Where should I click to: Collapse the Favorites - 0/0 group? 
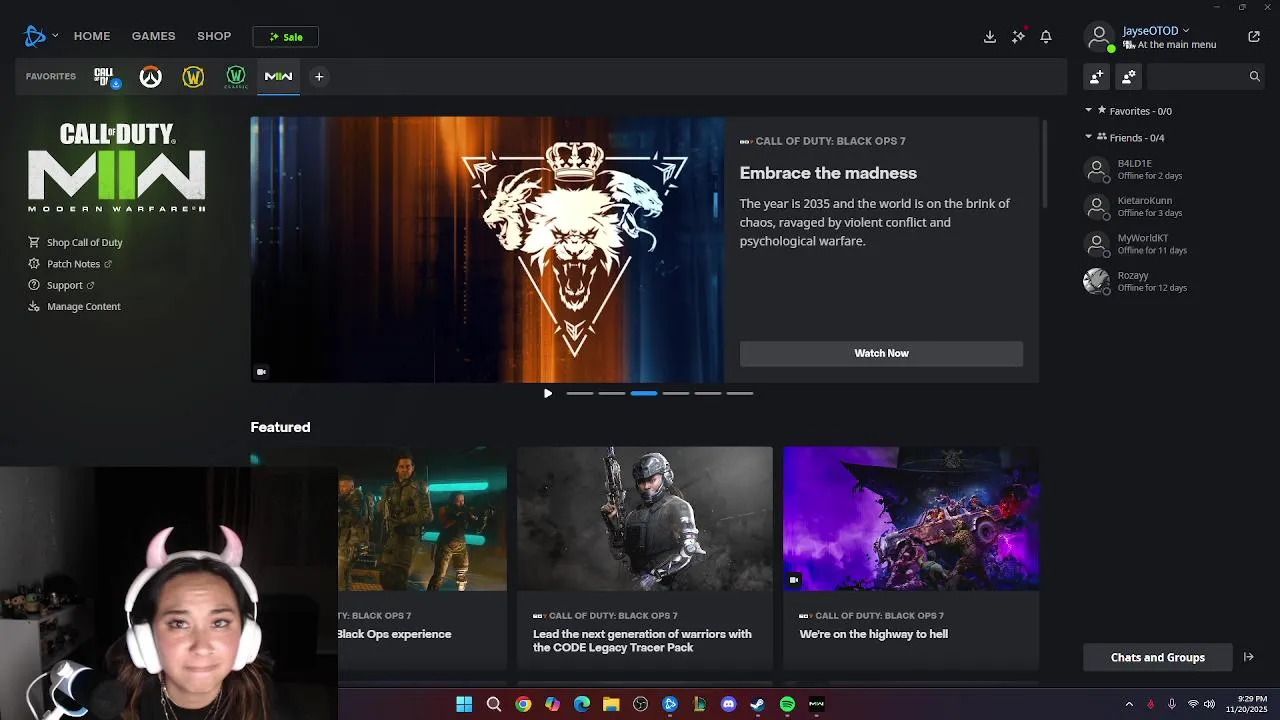coord(1089,111)
